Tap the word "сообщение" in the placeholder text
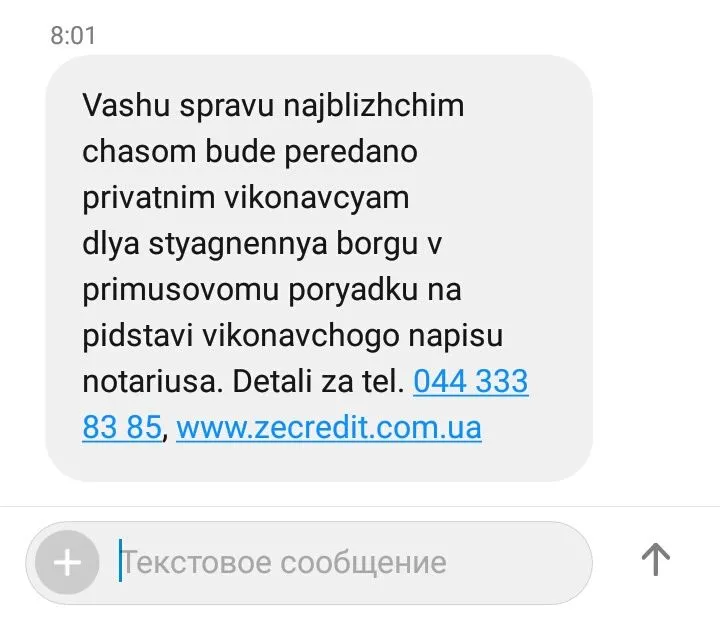The image size is (720, 622). [363, 565]
